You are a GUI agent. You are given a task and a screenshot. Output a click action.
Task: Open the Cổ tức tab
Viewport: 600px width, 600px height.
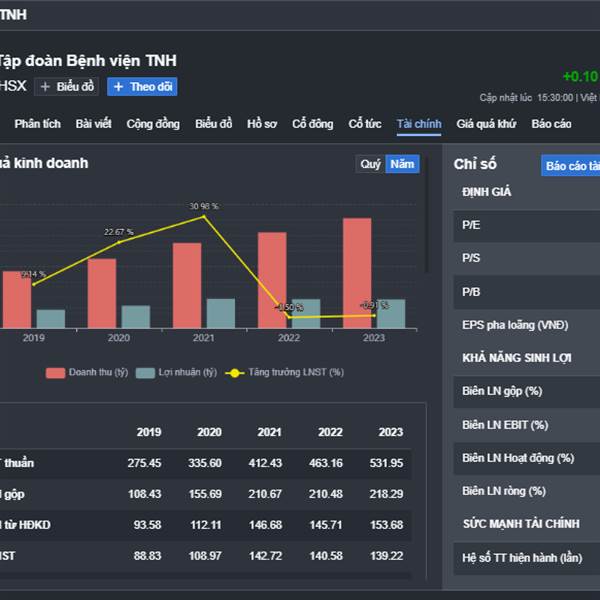[x=365, y=124]
